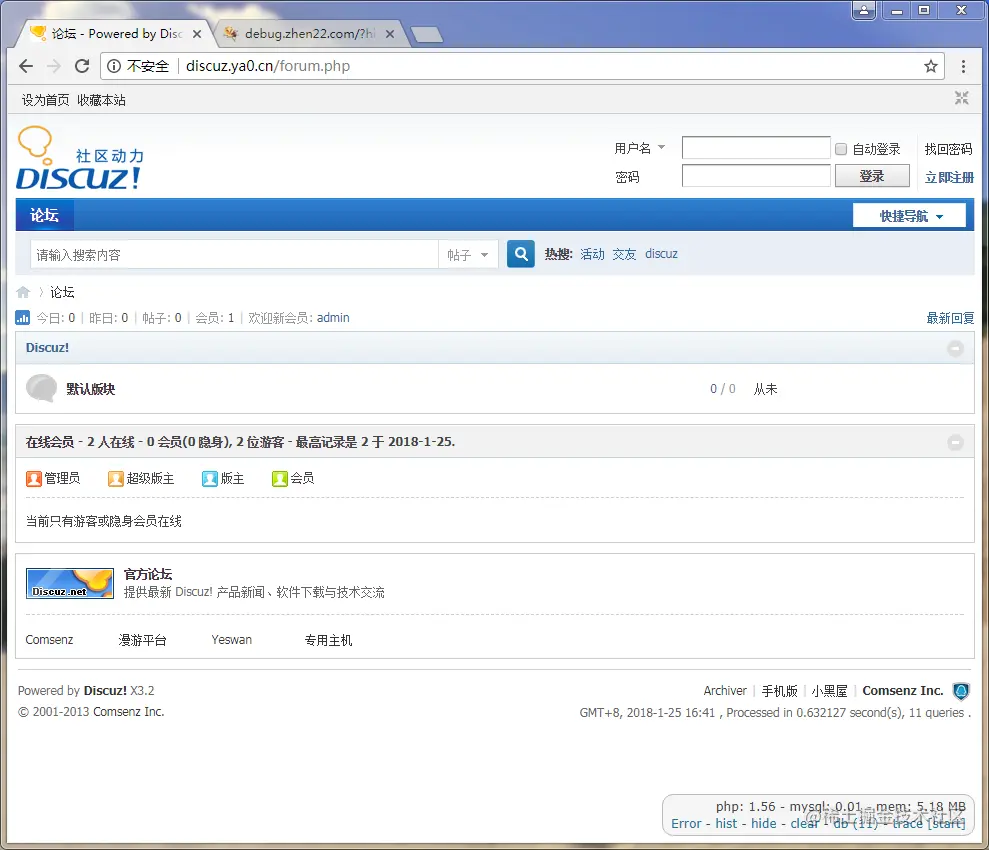Switch to the debug.zhen22.com browser tab
The image size is (989, 850).
[309, 34]
